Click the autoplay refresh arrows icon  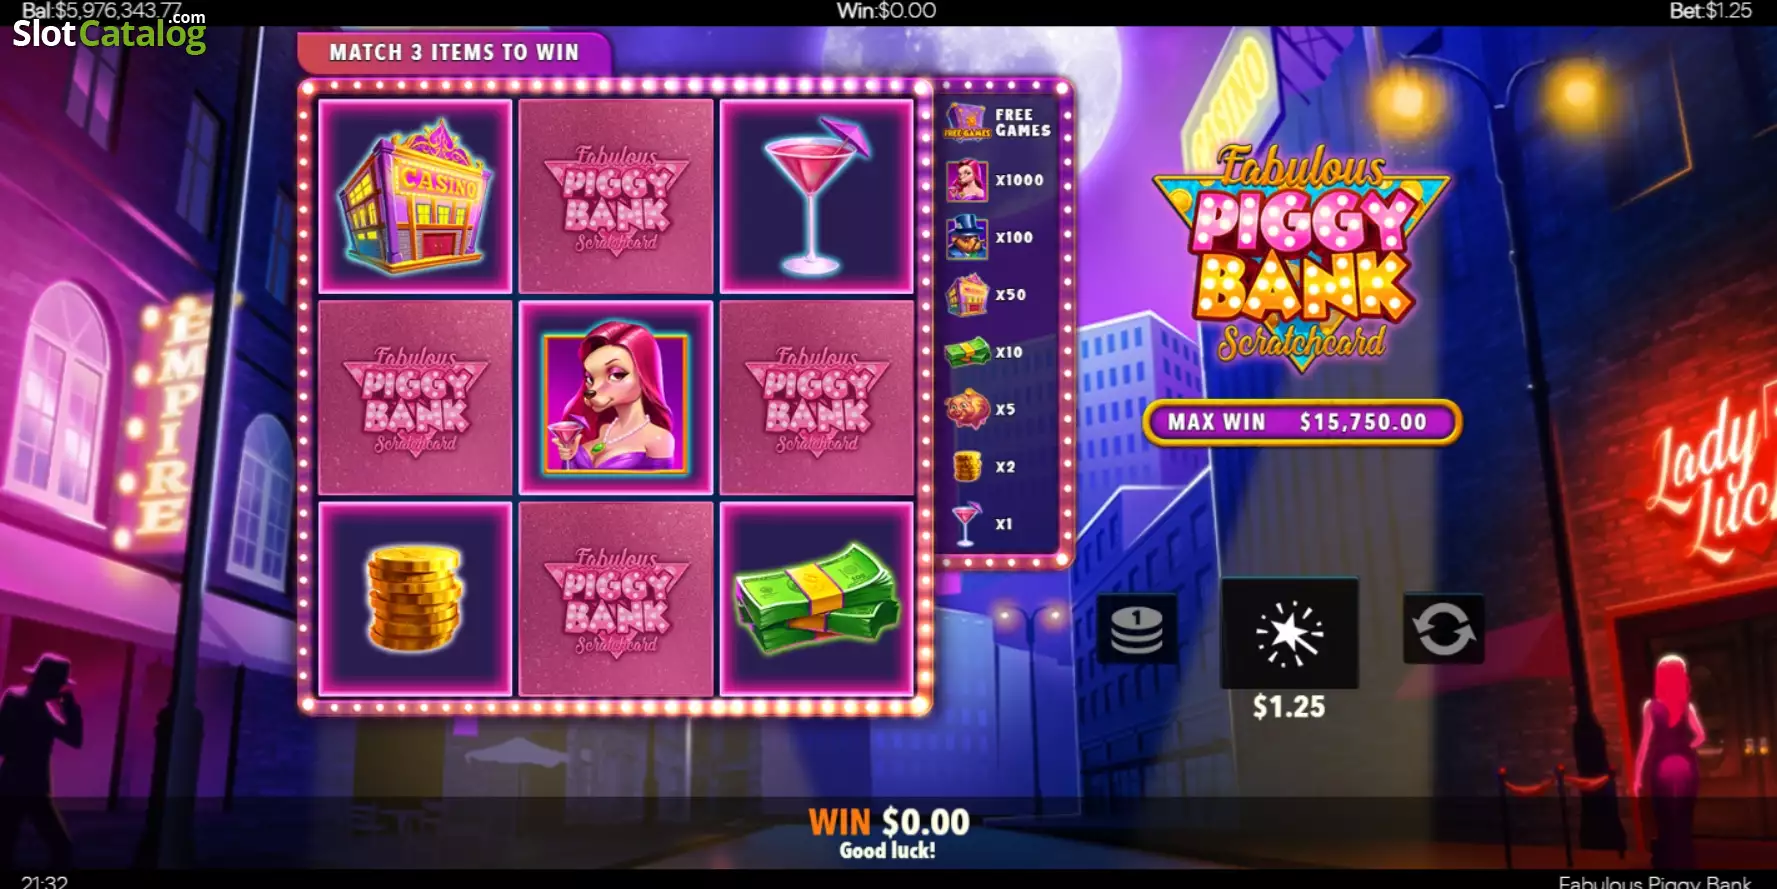(1443, 629)
